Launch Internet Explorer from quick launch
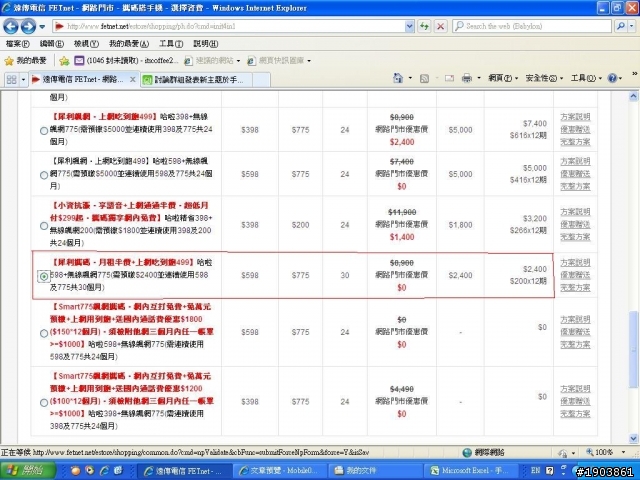640x480 pixels. [104, 471]
